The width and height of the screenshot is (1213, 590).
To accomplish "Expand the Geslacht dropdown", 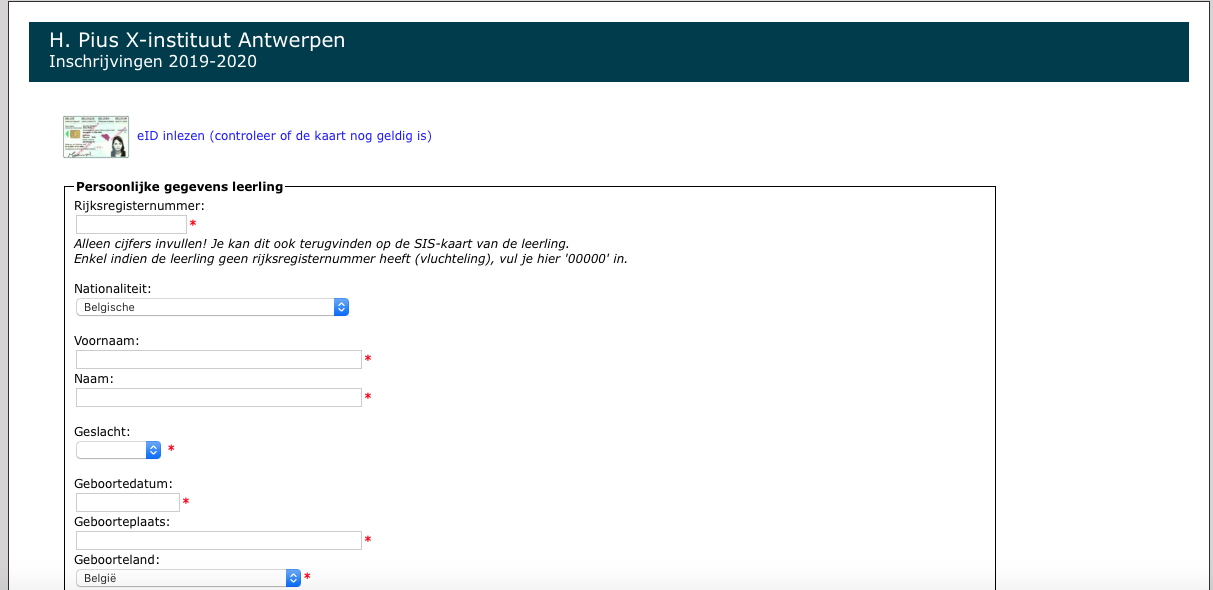I will click(x=118, y=450).
